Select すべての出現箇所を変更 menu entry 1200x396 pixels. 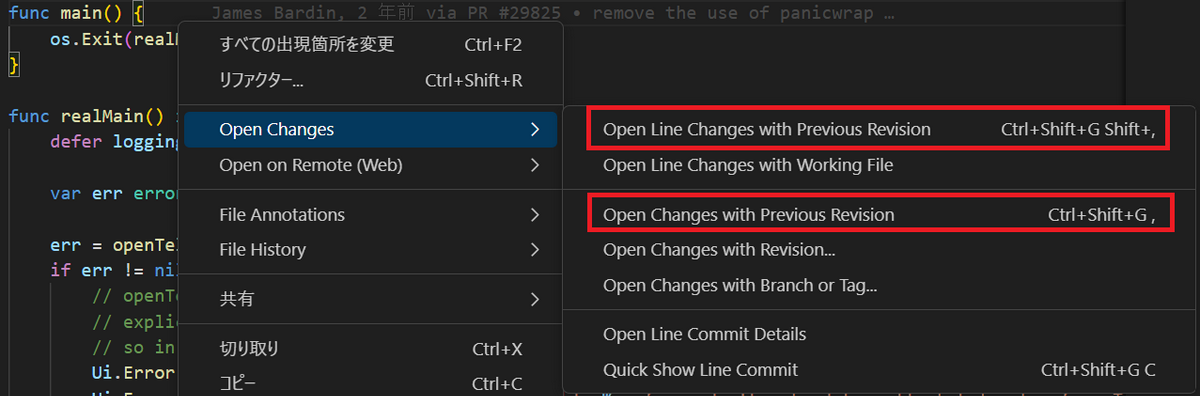coord(370,45)
